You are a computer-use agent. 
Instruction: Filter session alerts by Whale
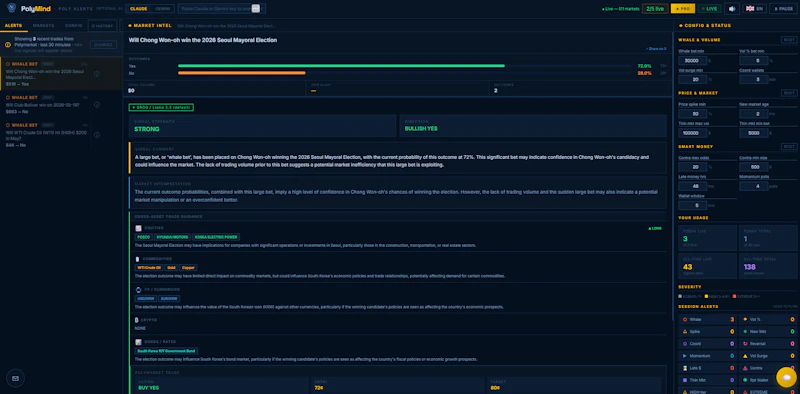(x=707, y=319)
